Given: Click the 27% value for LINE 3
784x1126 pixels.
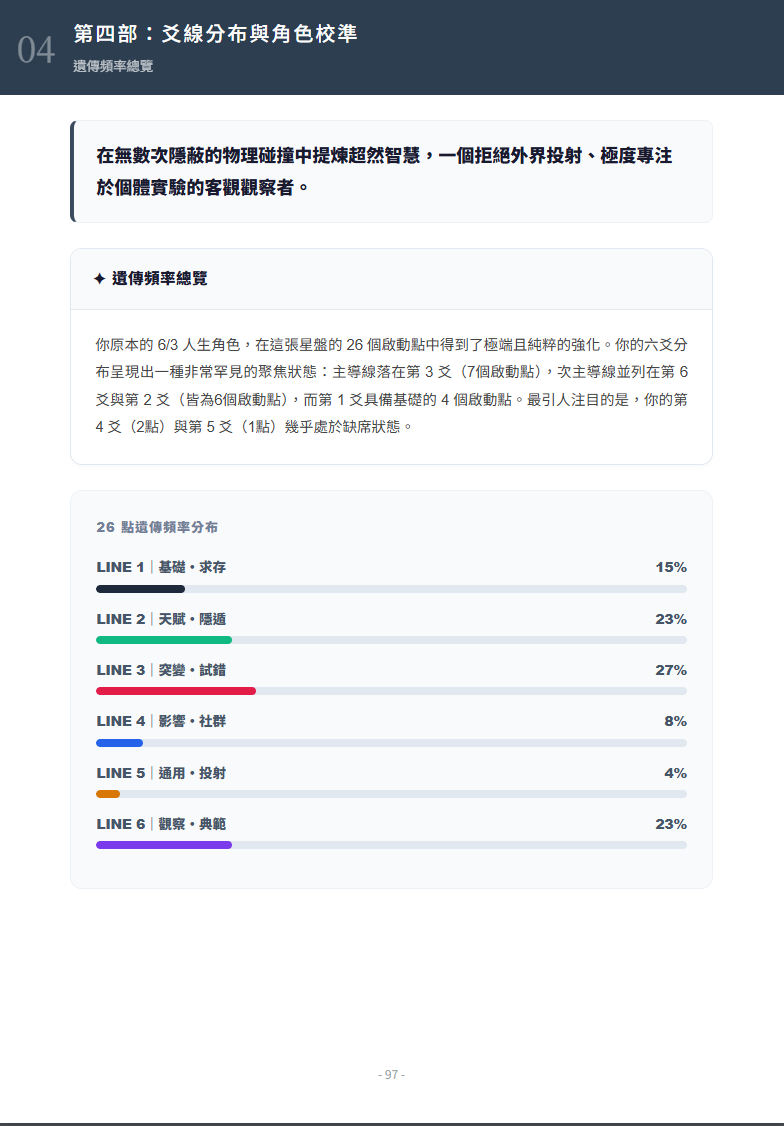Looking at the screenshot, I should point(671,670).
